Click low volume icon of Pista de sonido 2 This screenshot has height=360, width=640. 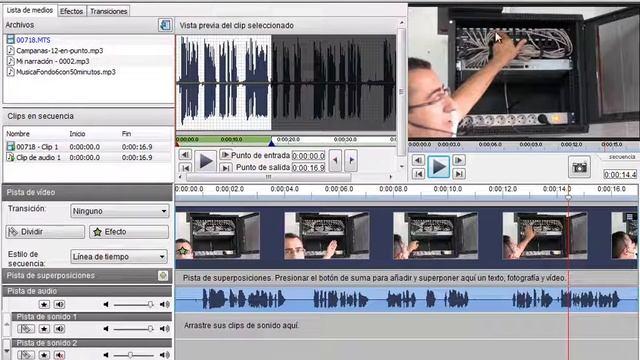[x=106, y=355]
